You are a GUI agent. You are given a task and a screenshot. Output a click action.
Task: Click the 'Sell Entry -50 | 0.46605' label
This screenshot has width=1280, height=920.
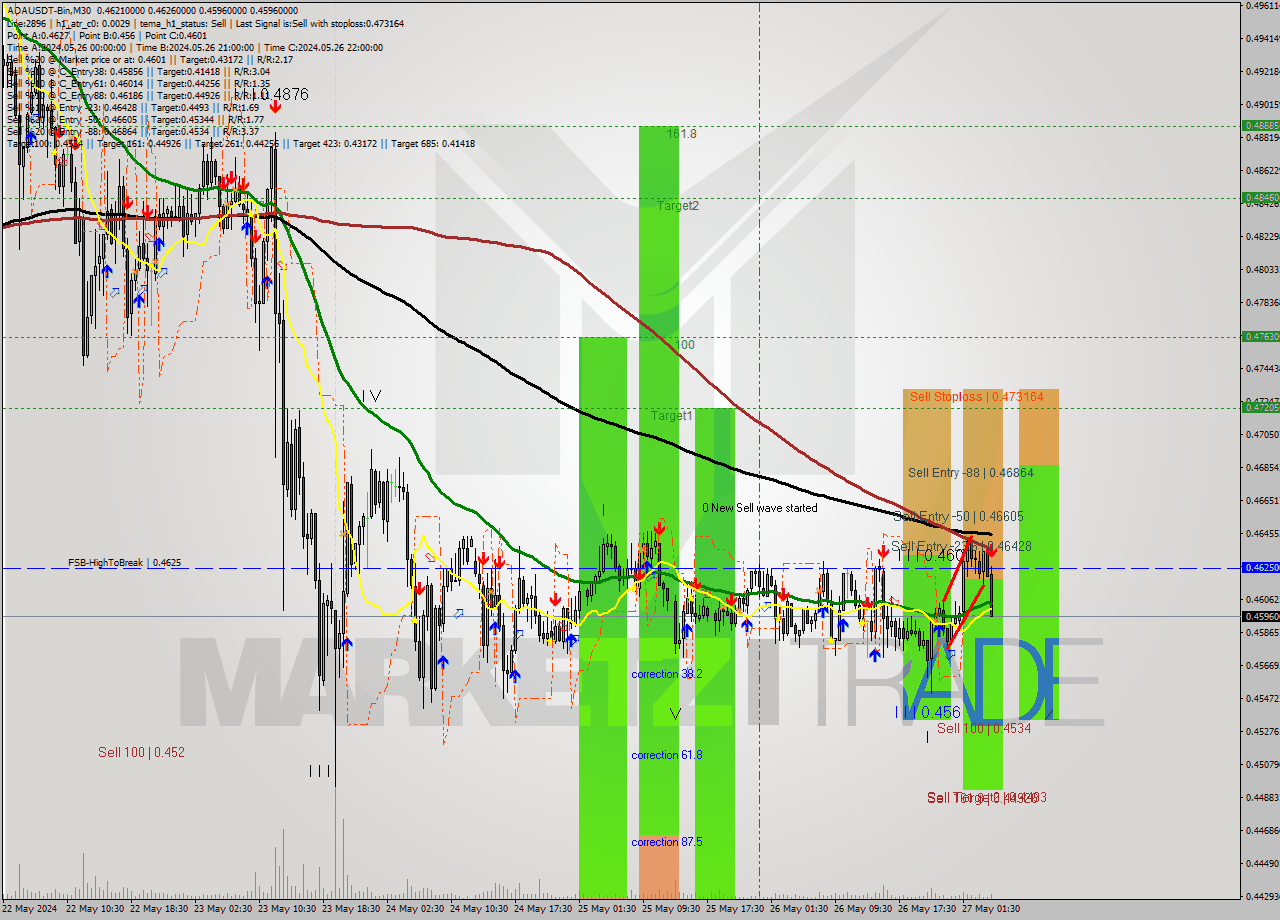(958, 517)
